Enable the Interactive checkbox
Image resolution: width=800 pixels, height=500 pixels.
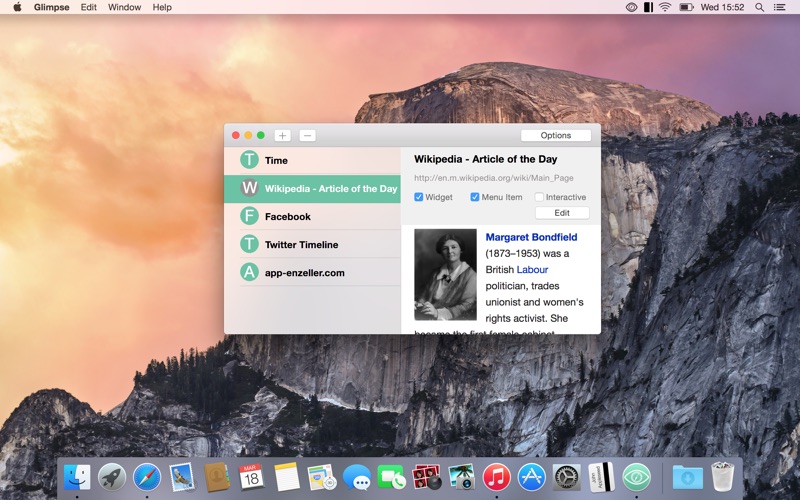[x=539, y=197]
